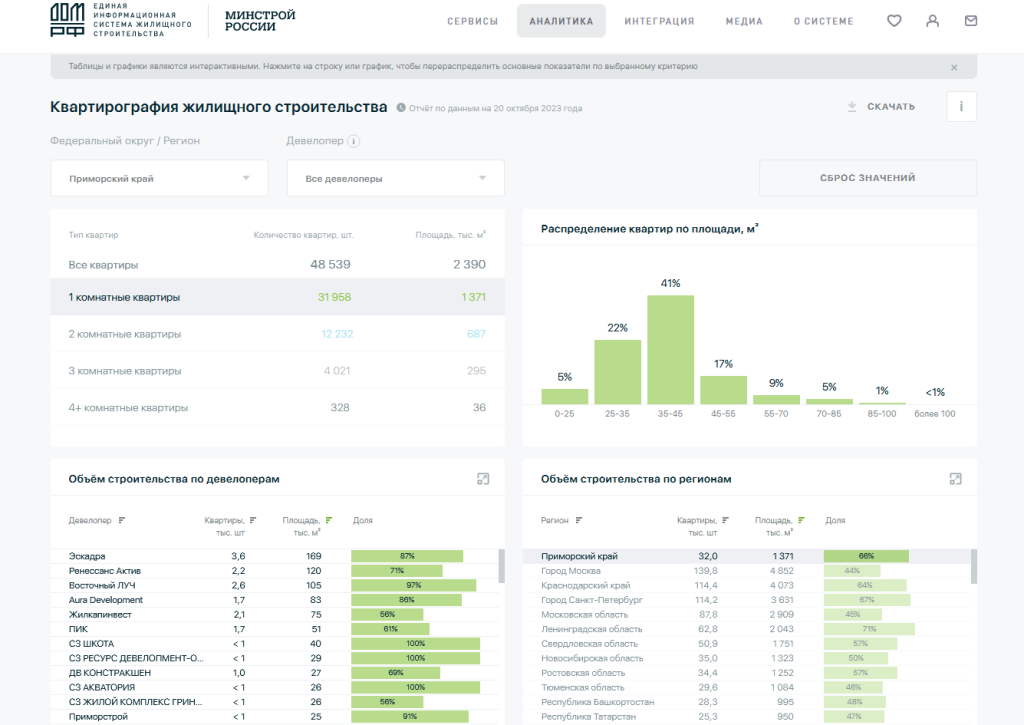
Task: Open the messages envelope icon
Action: click(970, 21)
